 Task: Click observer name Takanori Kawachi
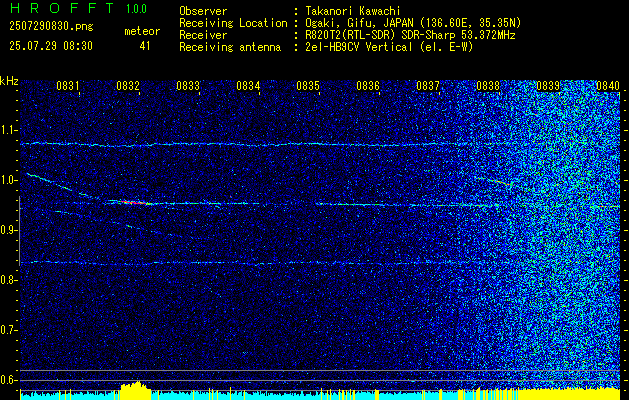coord(353,11)
